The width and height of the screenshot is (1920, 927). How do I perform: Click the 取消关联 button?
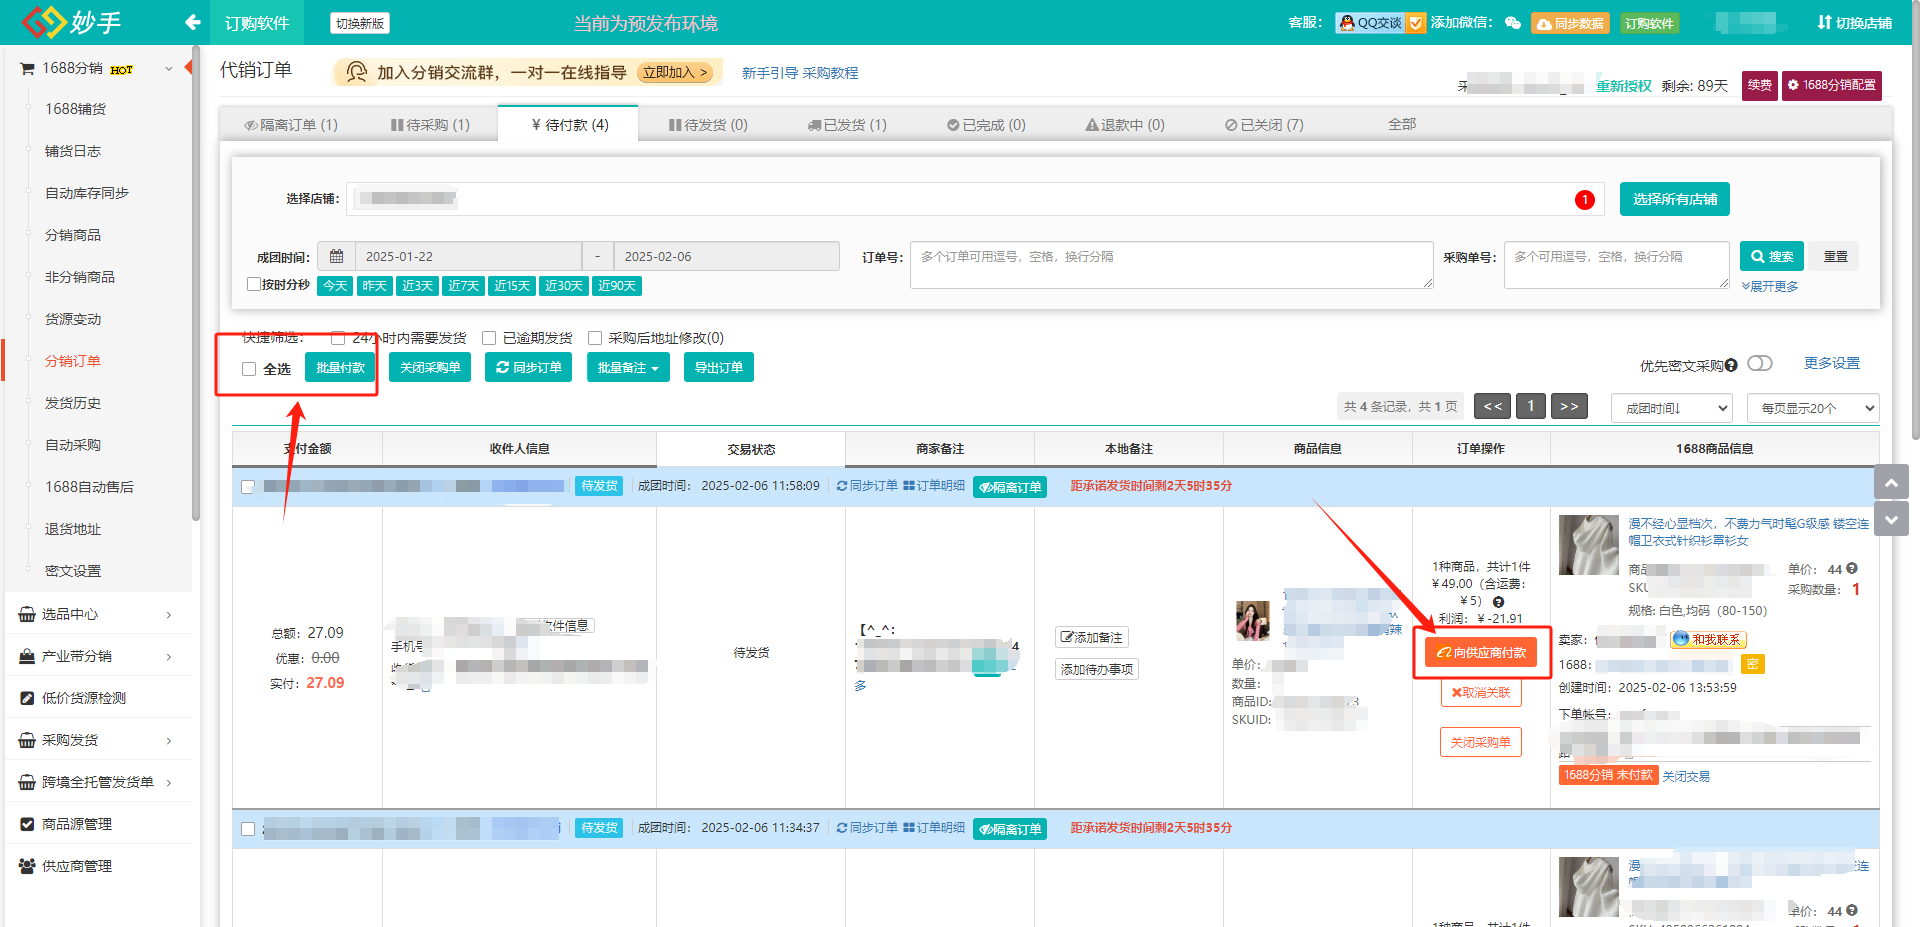click(1481, 693)
